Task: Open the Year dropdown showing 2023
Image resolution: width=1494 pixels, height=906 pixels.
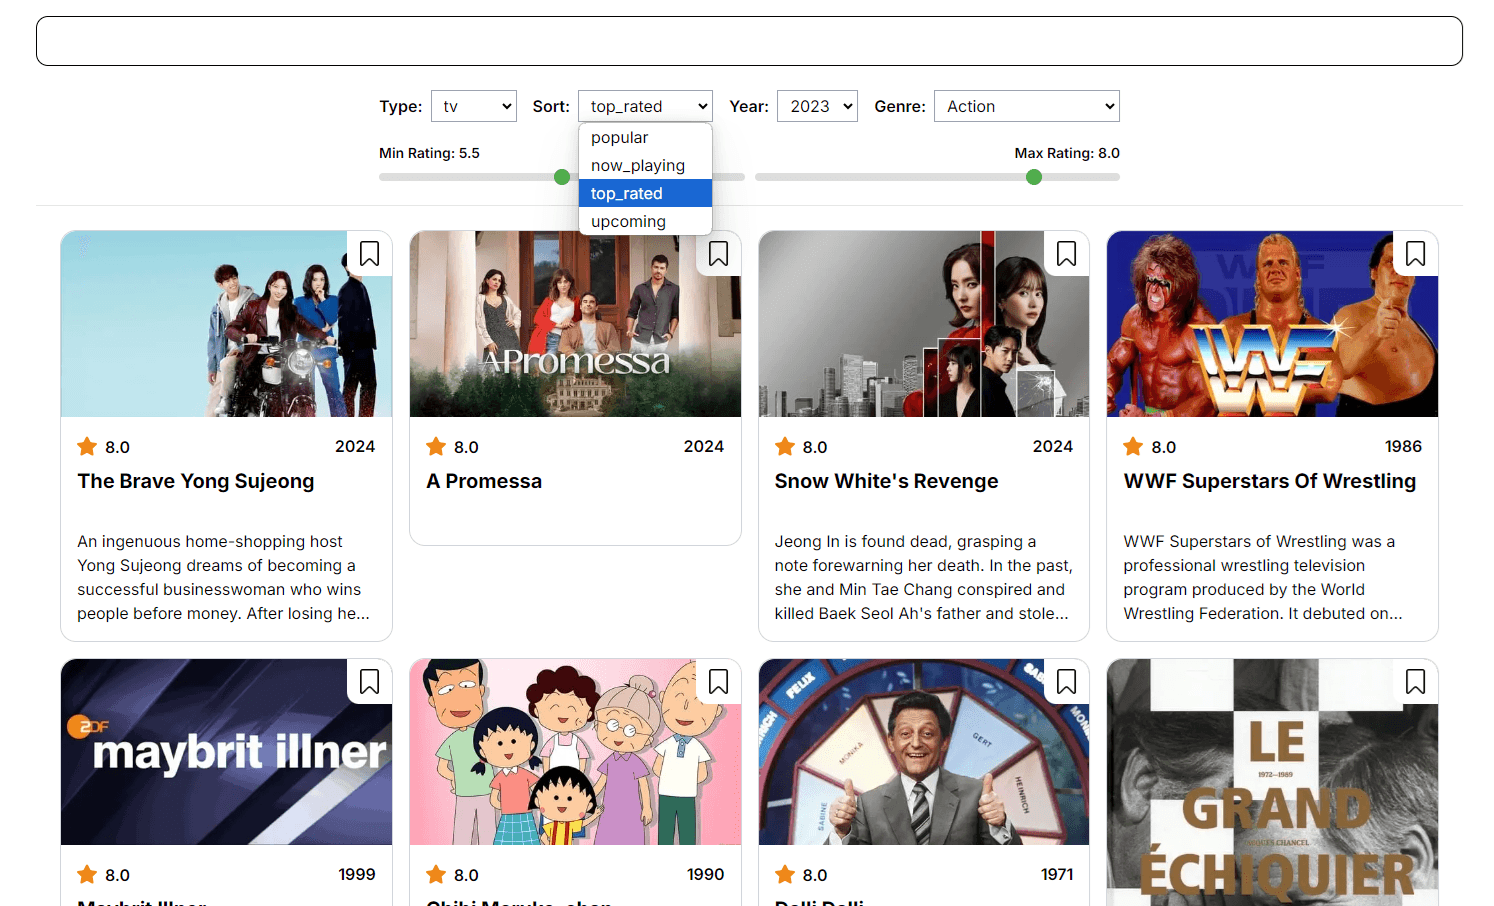Action: pos(817,106)
